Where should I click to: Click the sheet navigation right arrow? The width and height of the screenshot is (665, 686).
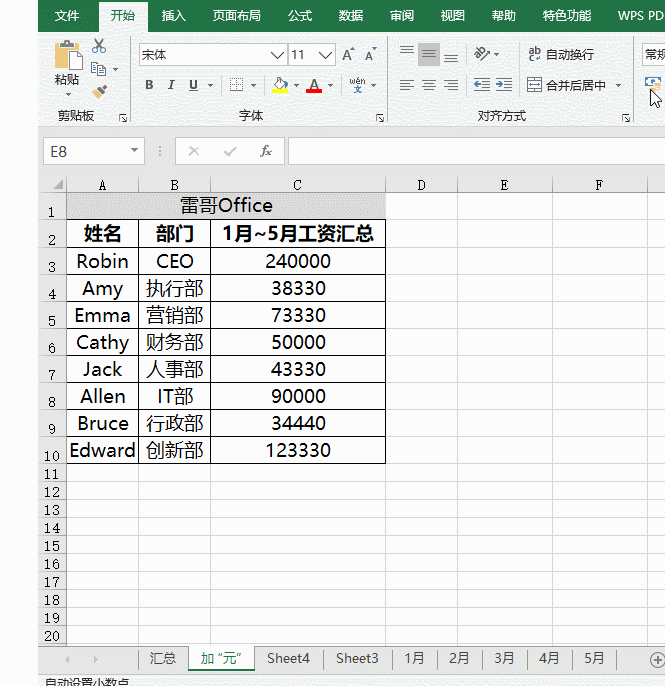tap(95, 659)
